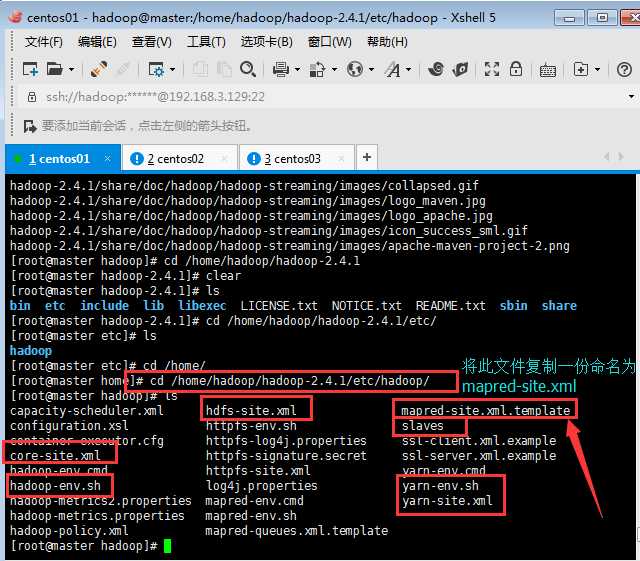Viewport: 640px width, 561px height.
Task: Click hadoop-env.sh in the listing
Action: coord(55,485)
